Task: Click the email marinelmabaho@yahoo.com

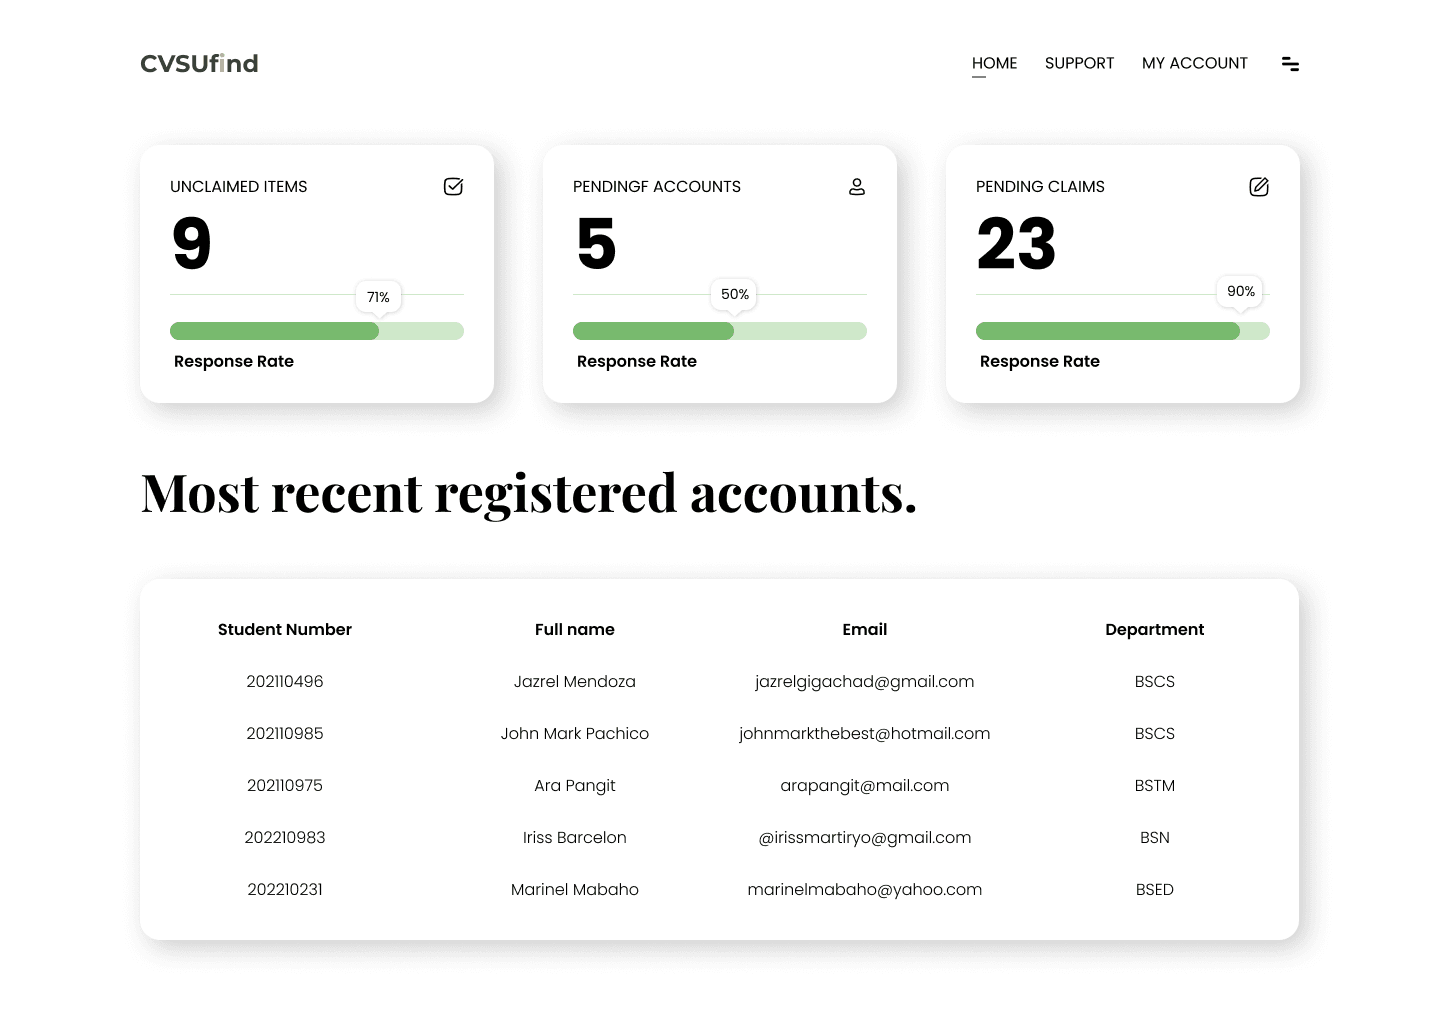Action: [x=864, y=889]
